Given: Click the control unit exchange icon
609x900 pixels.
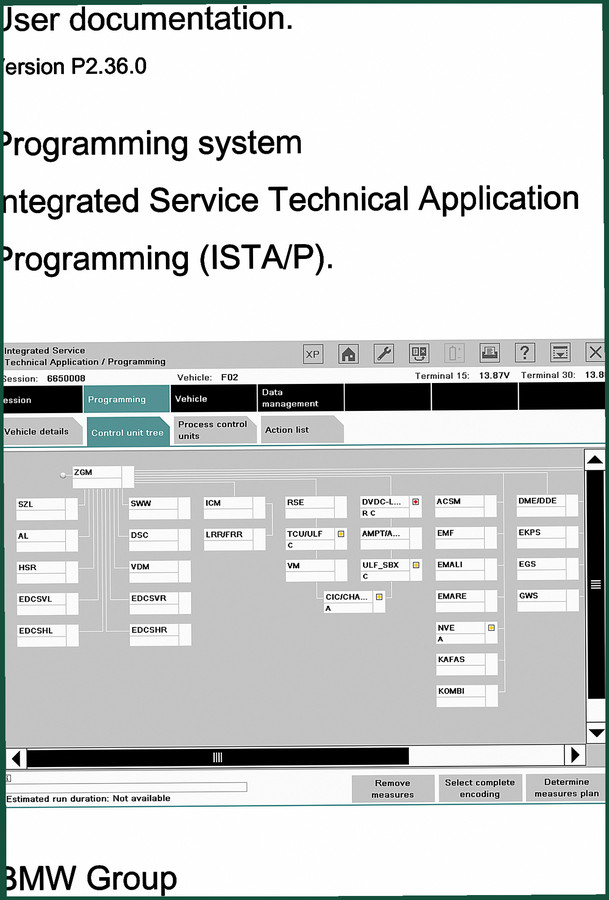Looking at the screenshot, I should (419, 354).
